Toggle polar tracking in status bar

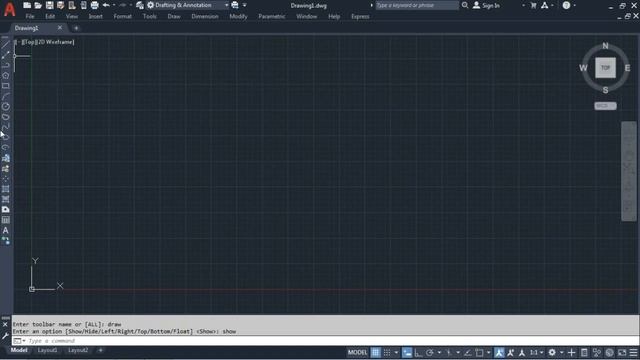click(430, 353)
